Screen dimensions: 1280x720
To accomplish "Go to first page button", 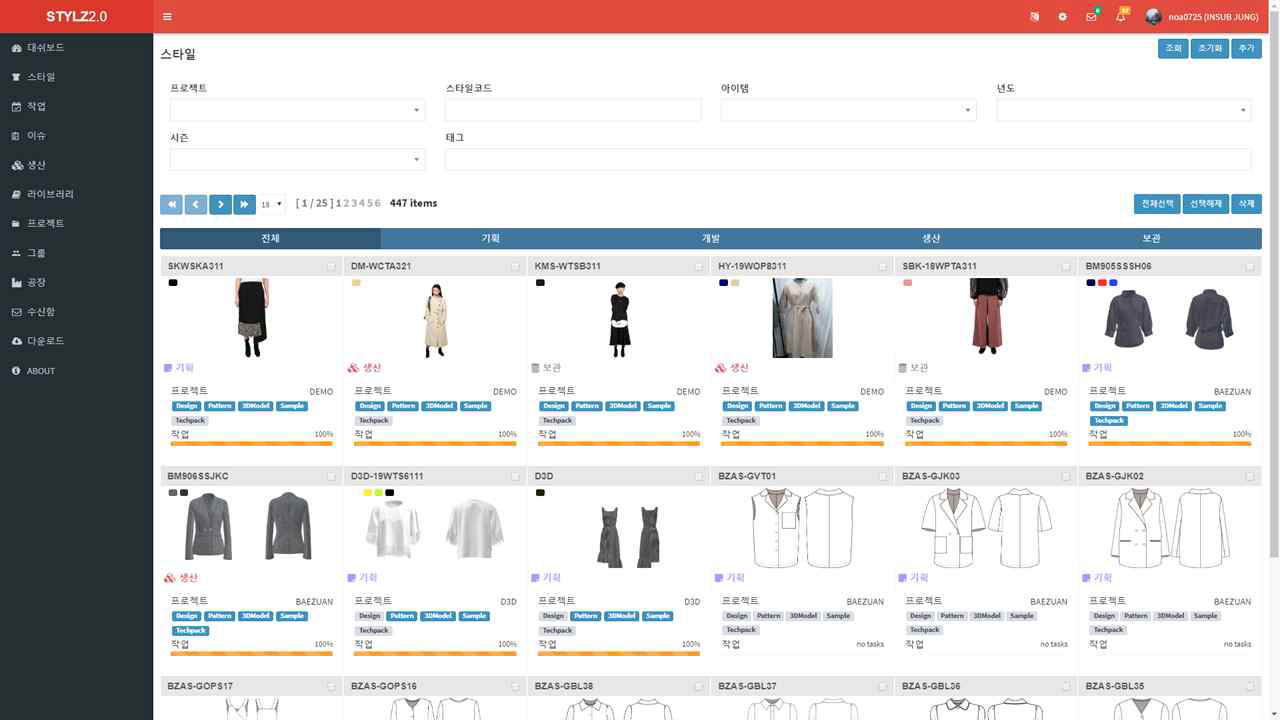I will [172, 204].
